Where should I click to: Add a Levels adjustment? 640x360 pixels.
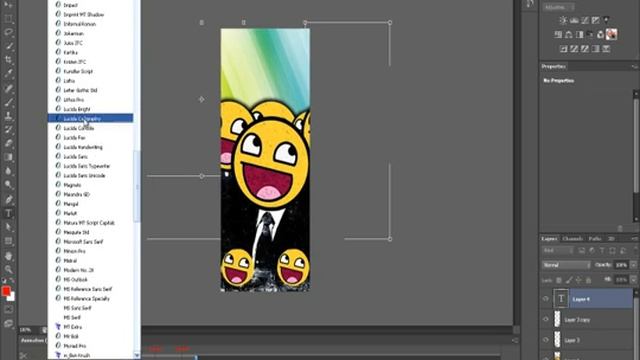pyautogui.click(x=574, y=20)
